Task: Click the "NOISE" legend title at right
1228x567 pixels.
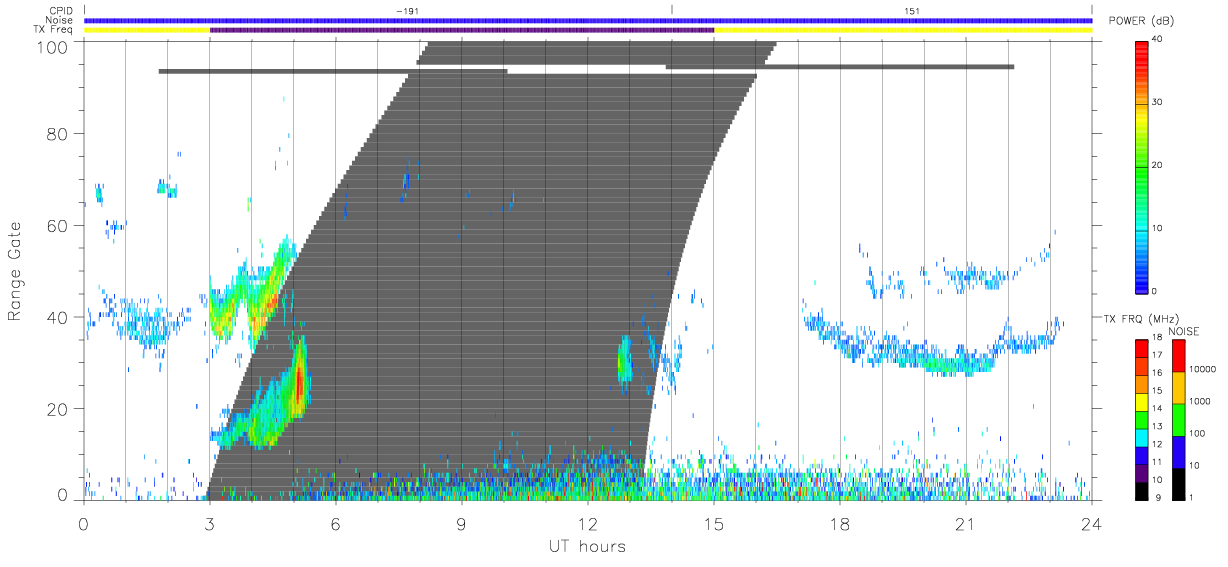Action: tap(1186, 331)
